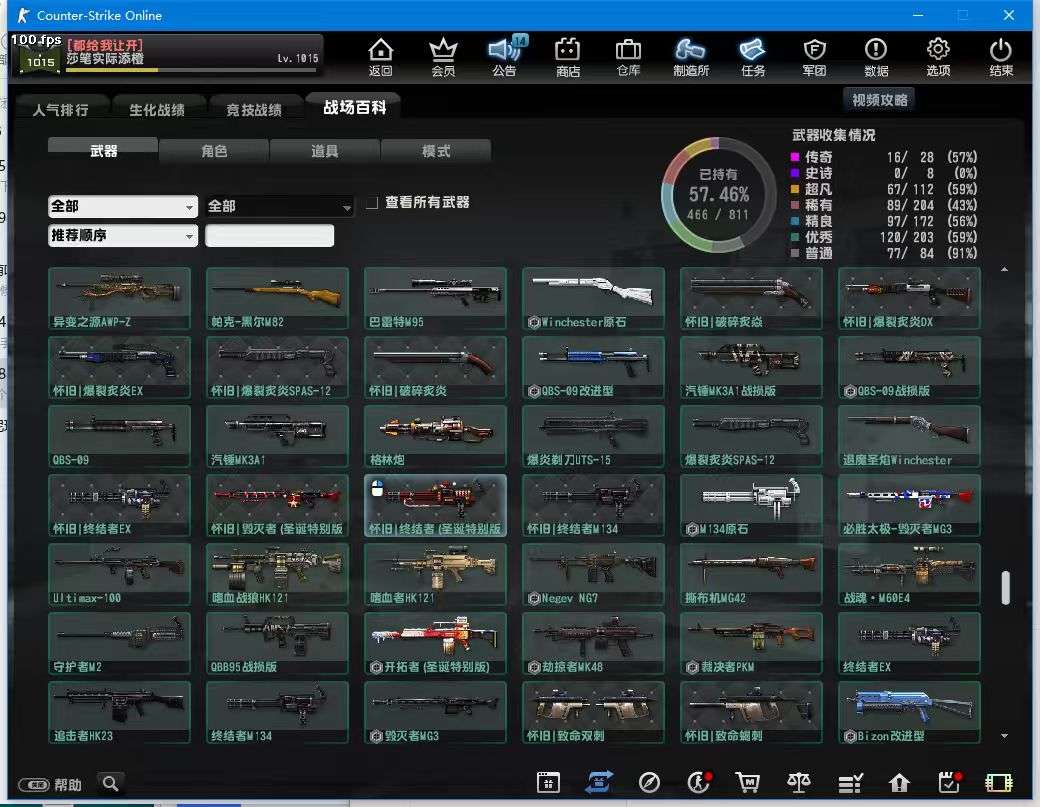Select the Bizon改进型 weapon card

tap(909, 712)
